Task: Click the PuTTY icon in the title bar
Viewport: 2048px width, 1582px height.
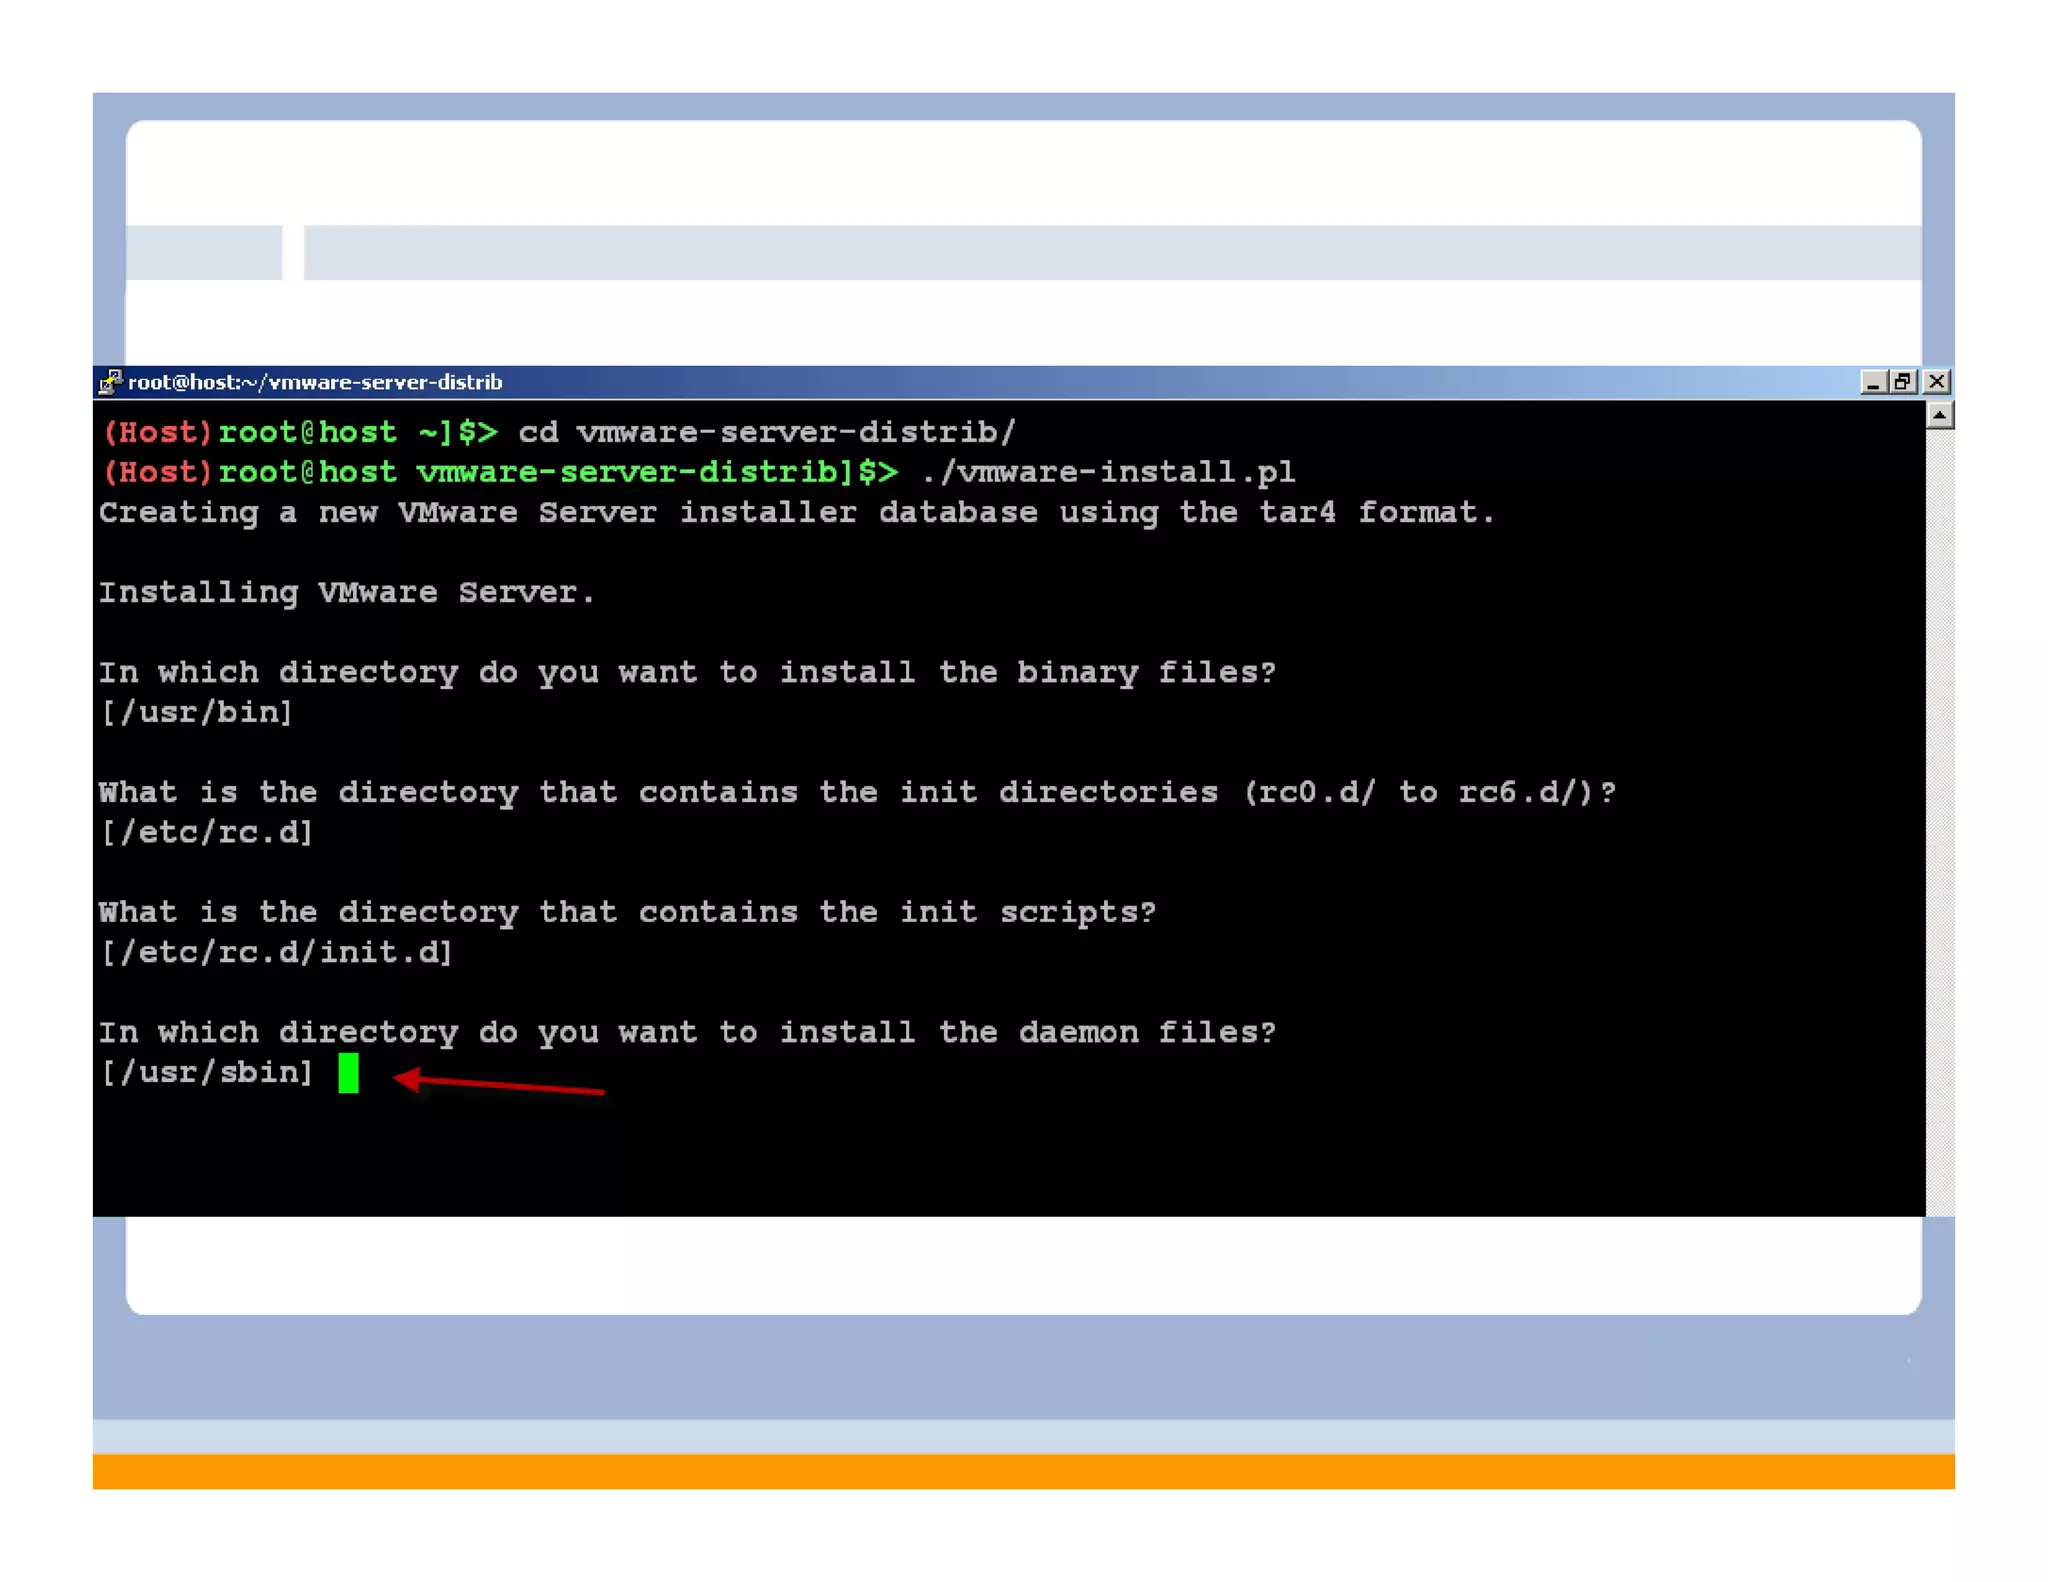Action: tap(109, 381)
